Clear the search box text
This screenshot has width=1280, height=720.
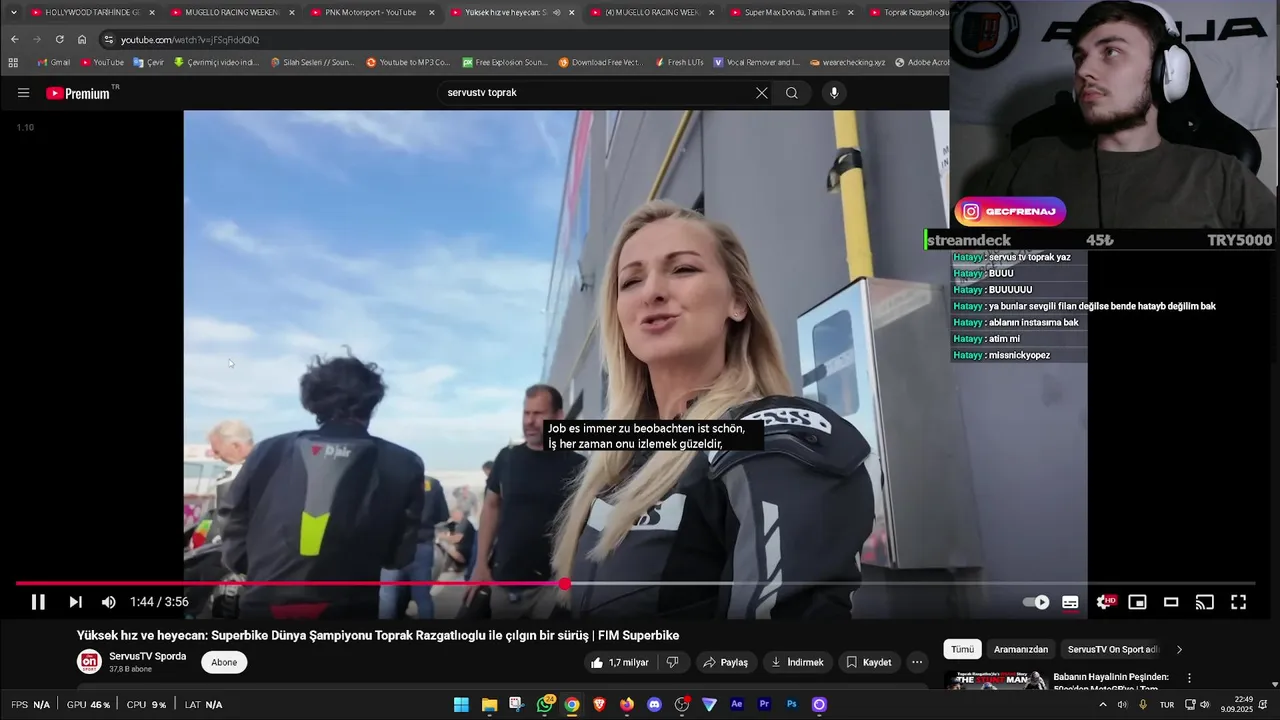(x=762, y=93)
